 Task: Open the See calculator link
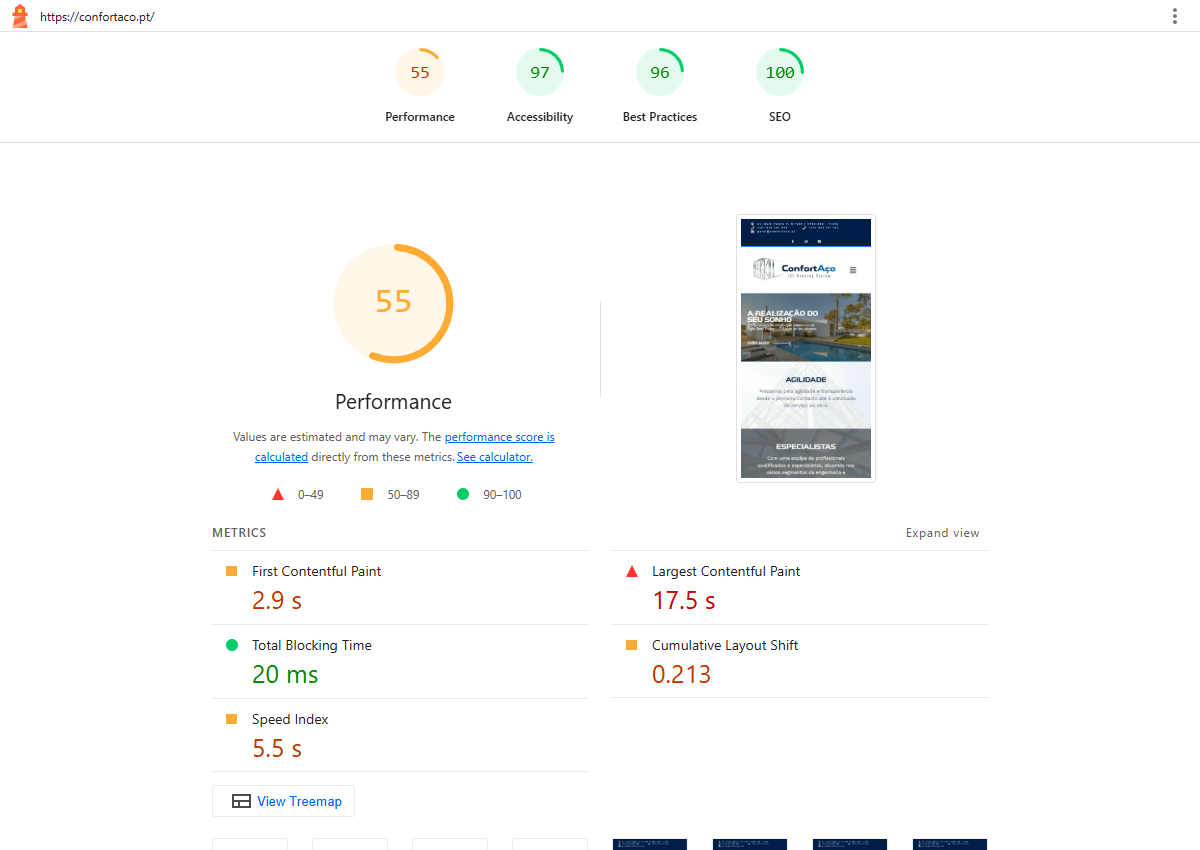(495, 457)
